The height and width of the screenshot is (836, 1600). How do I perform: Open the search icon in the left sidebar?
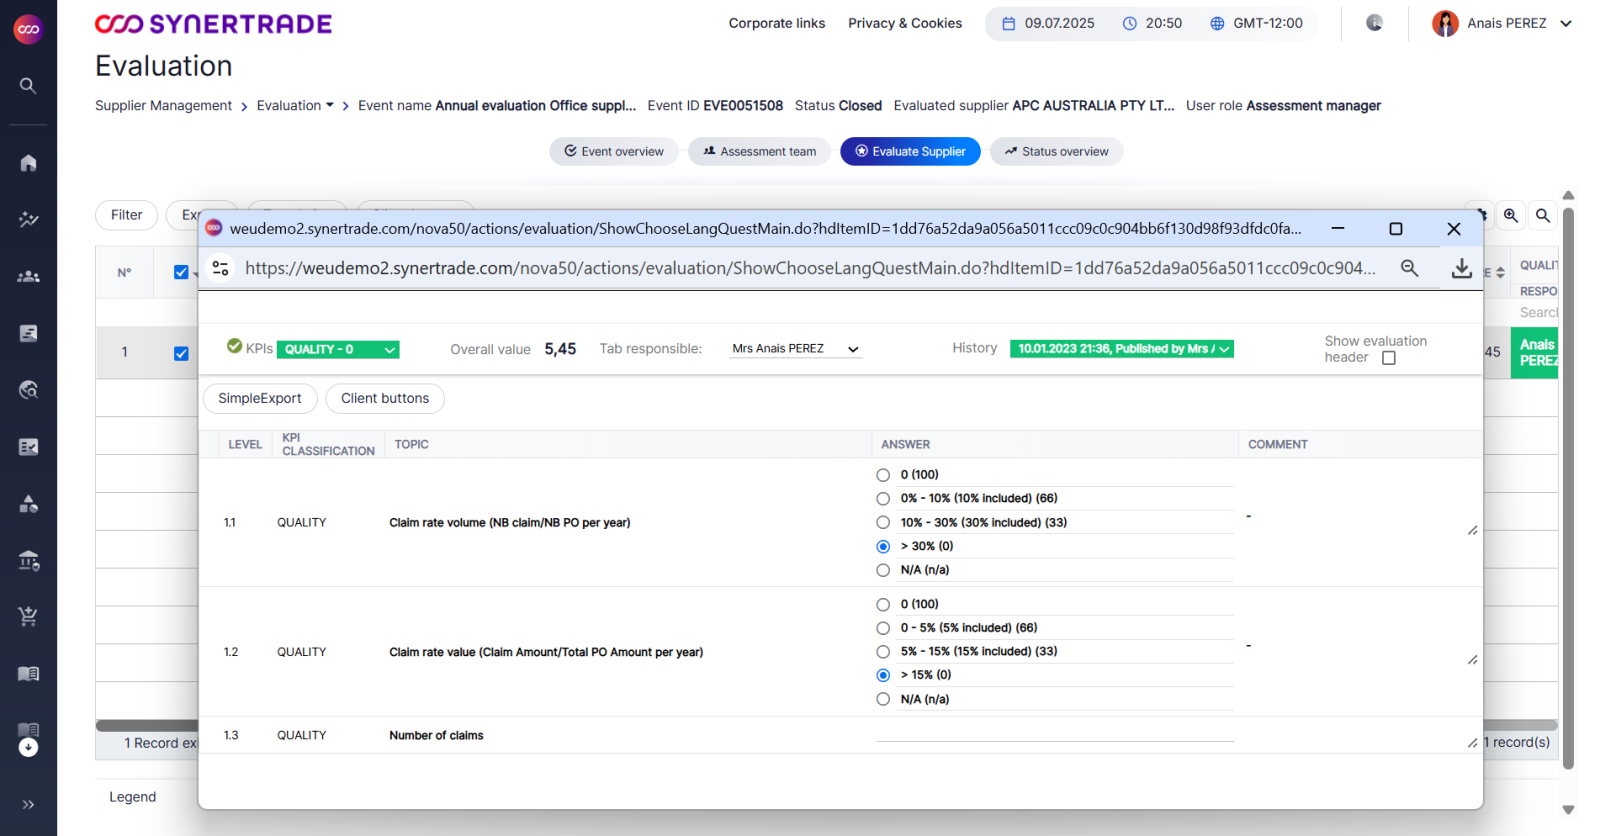[x=28, y=86]
